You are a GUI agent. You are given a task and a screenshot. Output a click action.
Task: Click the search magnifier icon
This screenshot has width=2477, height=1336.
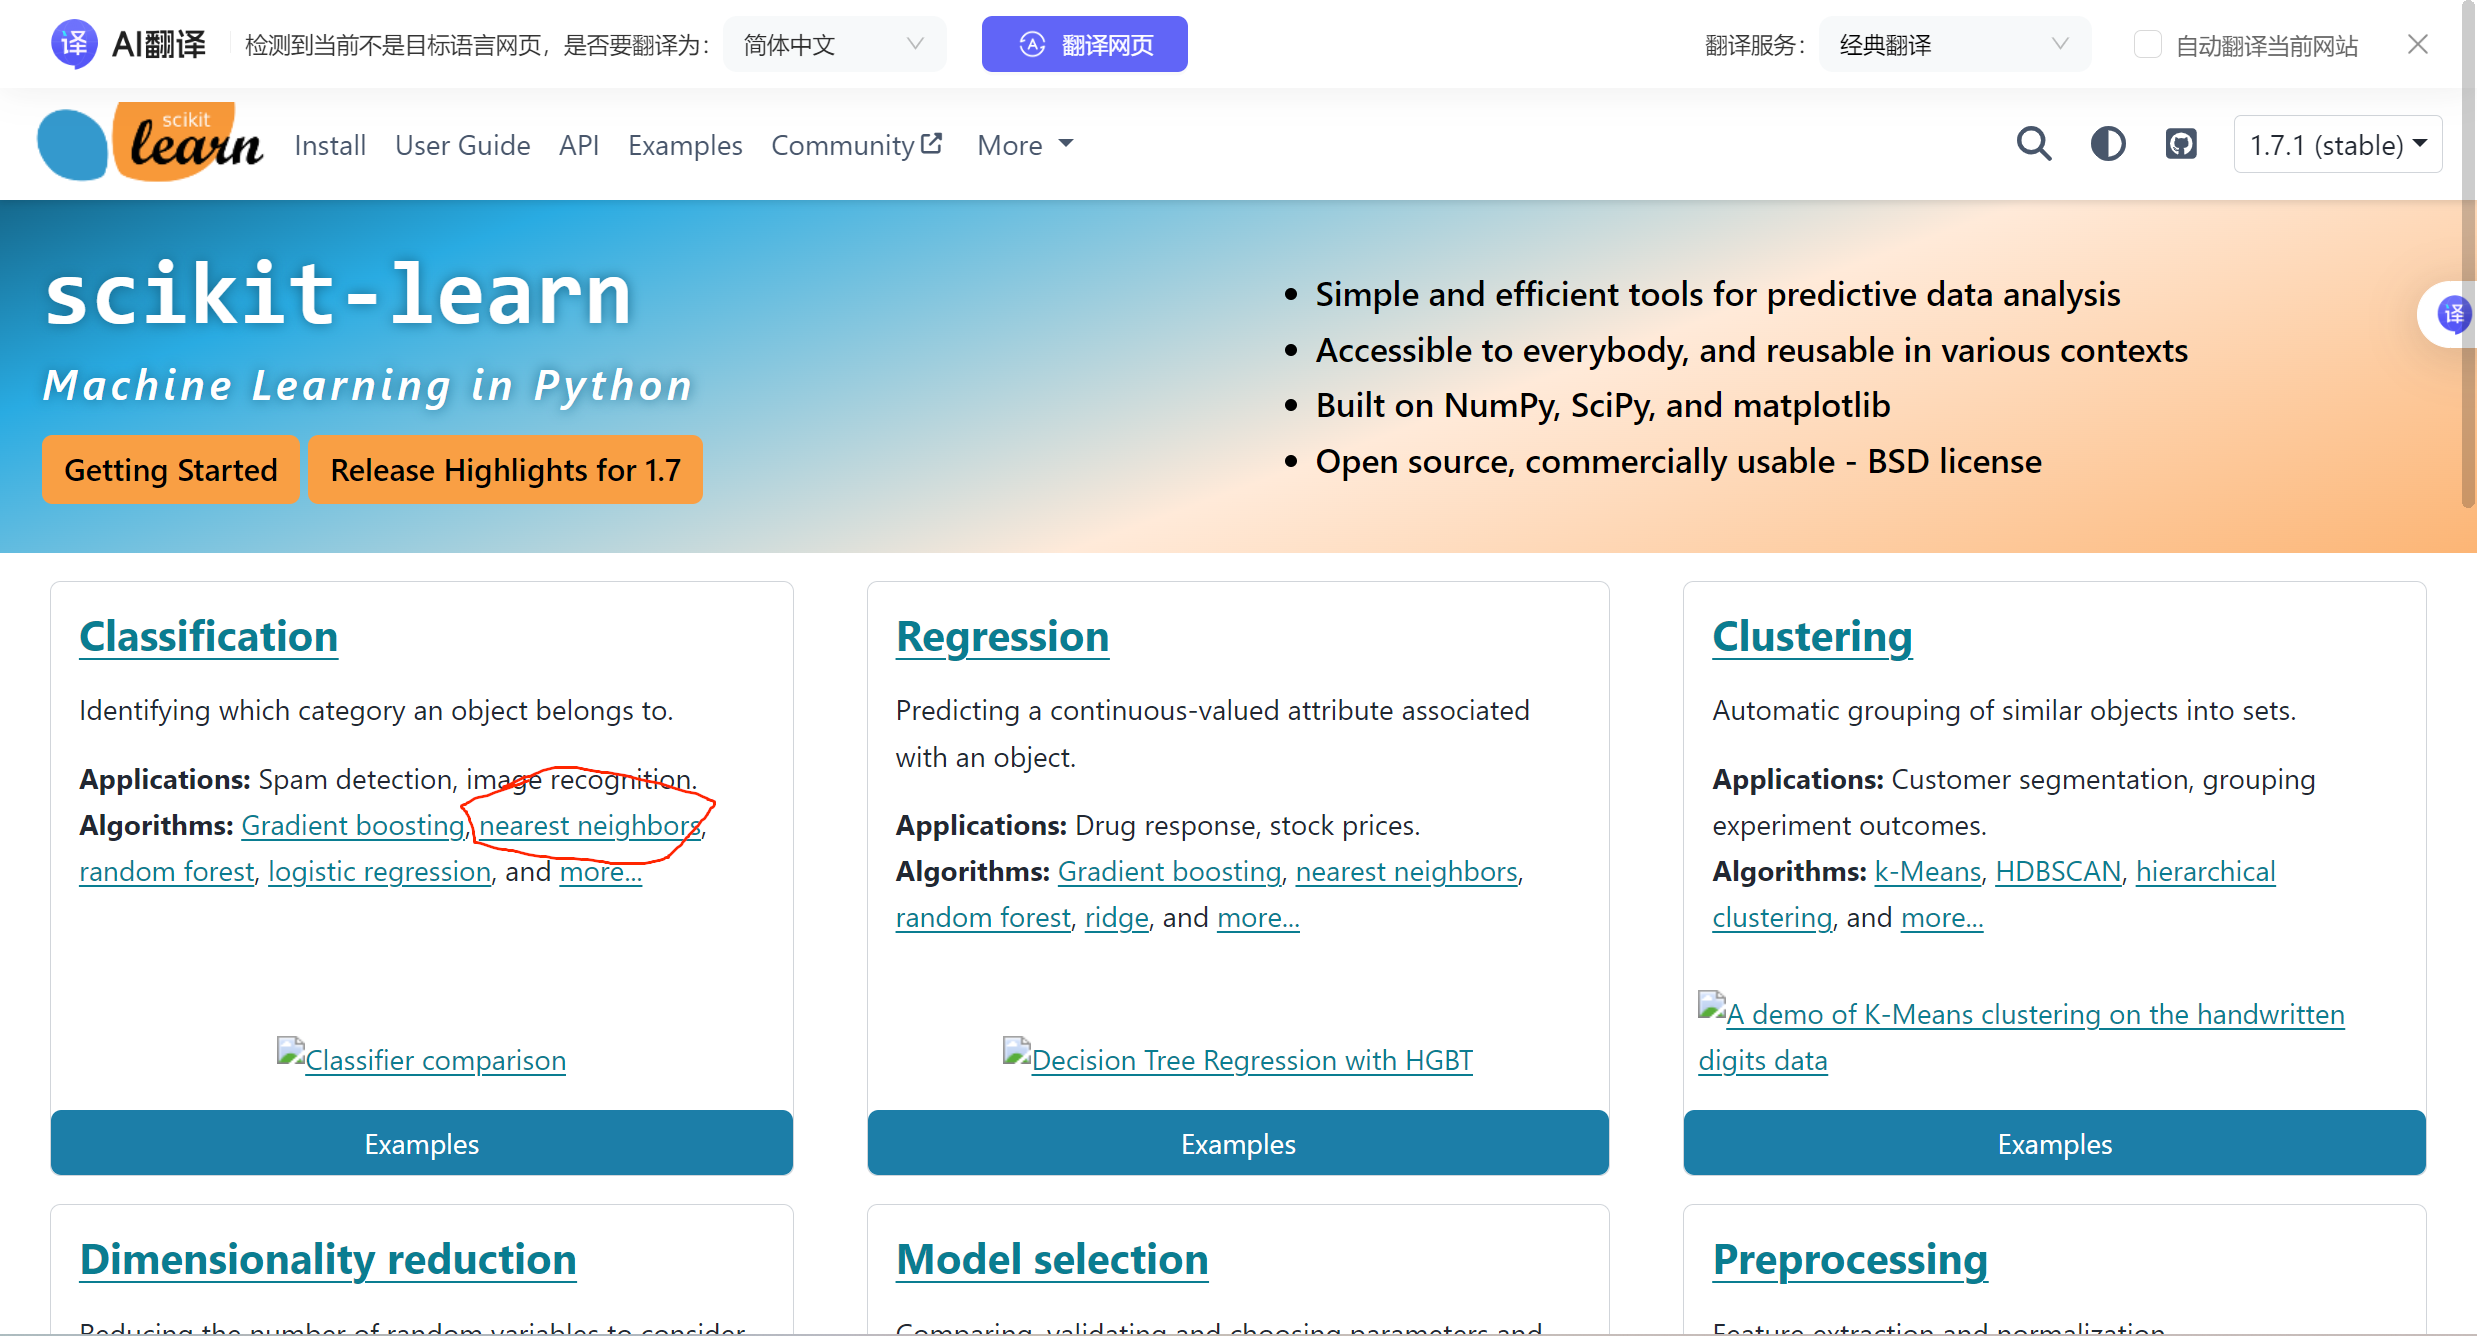pos(2033,144)
